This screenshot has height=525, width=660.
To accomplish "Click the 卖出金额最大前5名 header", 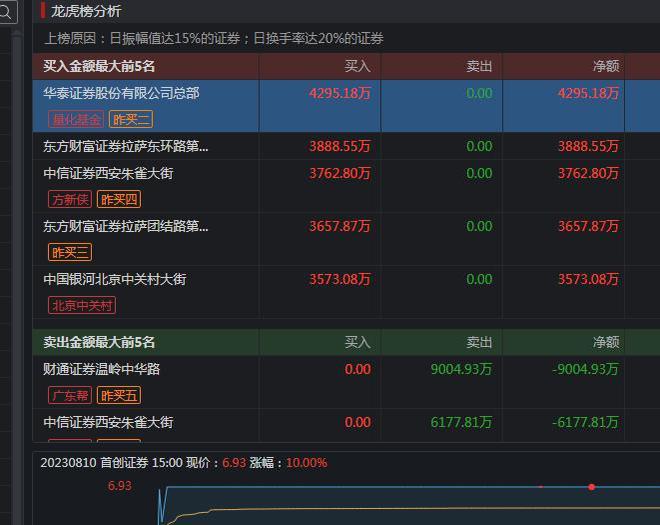I will tap(99, 342).
